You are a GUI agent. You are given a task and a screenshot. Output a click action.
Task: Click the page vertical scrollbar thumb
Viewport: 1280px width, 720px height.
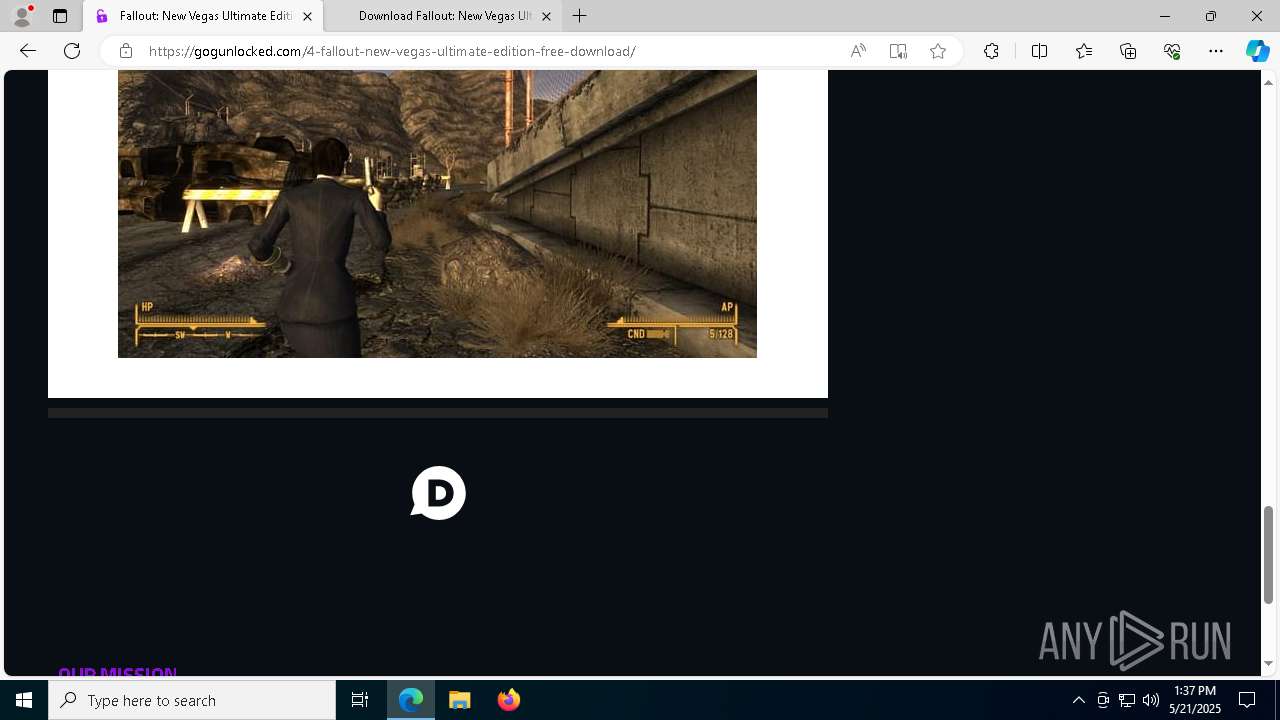[1269, 554]
